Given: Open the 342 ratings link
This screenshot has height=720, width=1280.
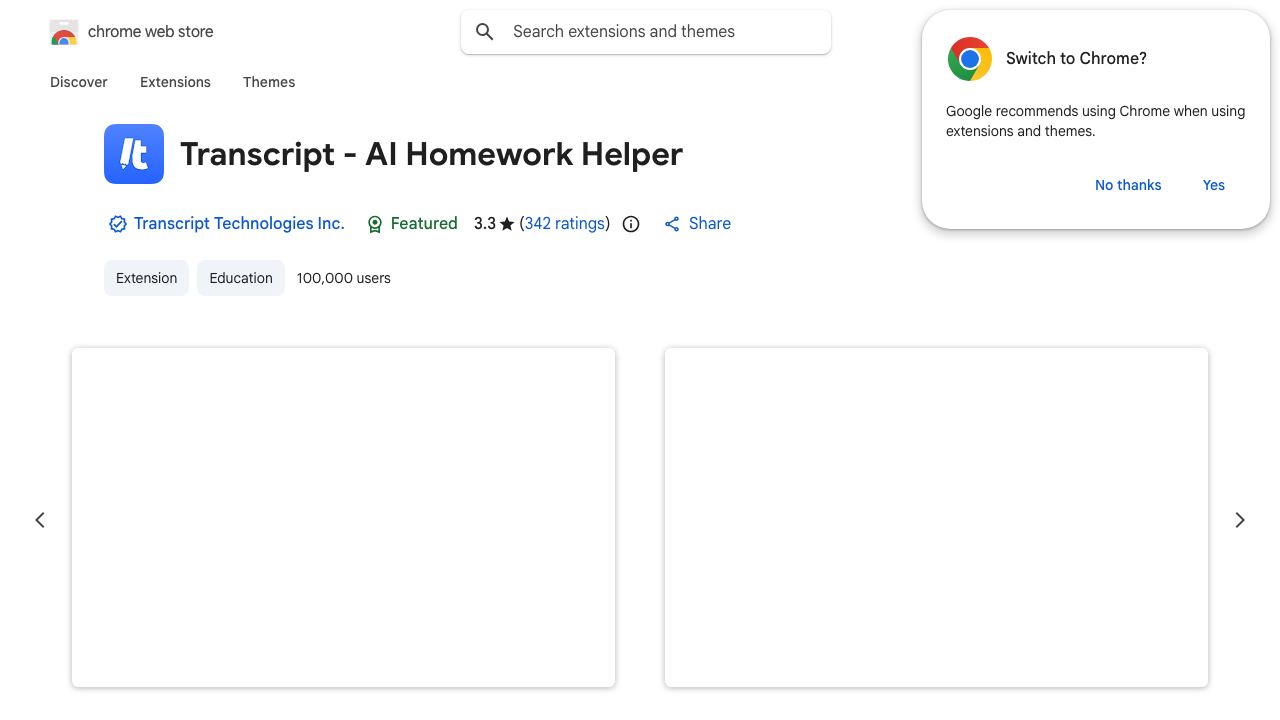Looking at the screenshot, I should pos(565,224).
